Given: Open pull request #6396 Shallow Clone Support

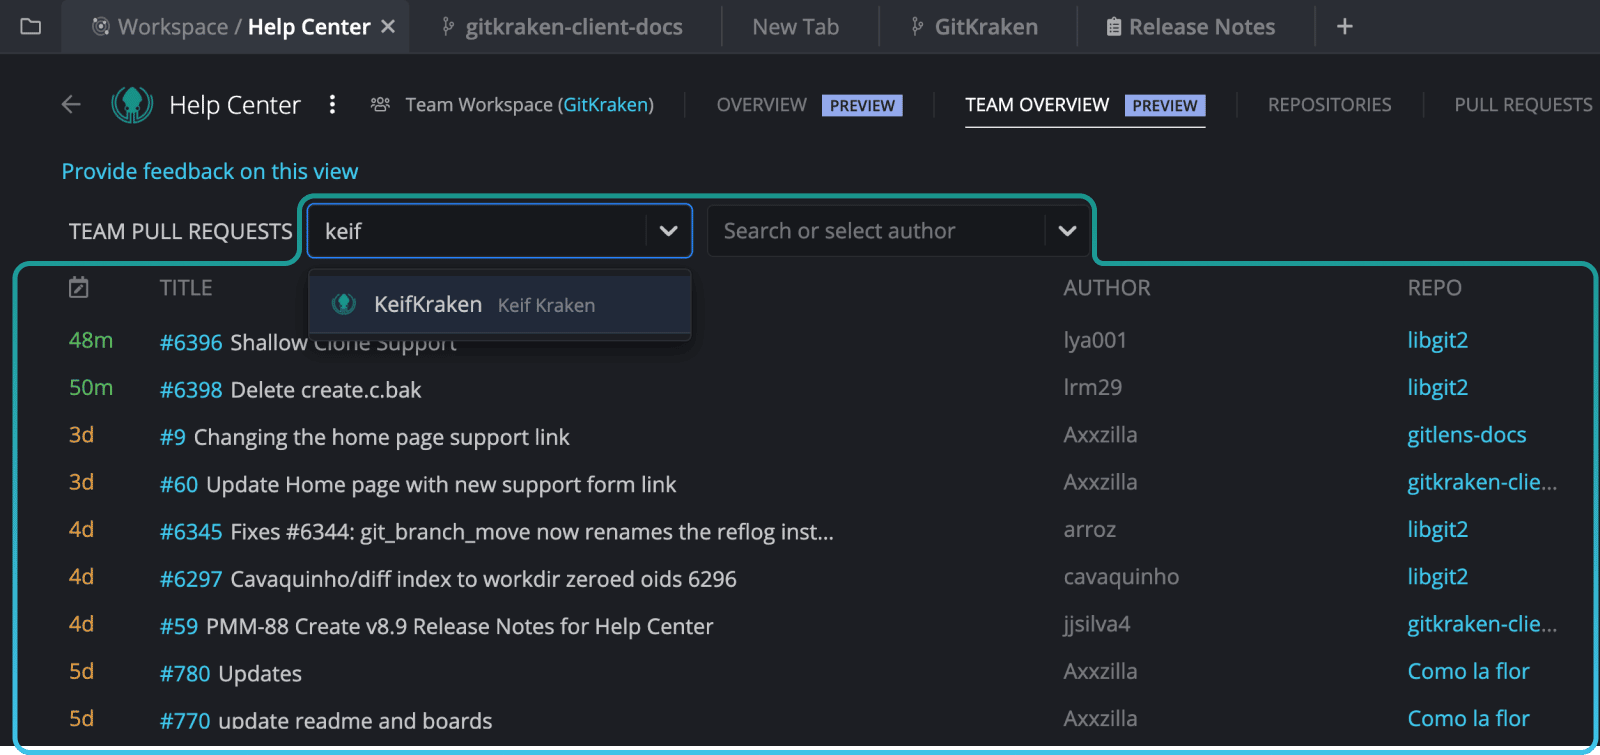Looking at the screenshot, I should pyautogui.click(x=308, y=342).
